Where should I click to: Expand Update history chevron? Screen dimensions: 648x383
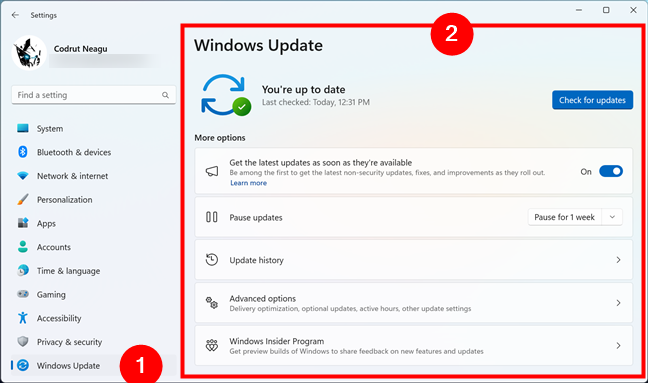point(618,260)
